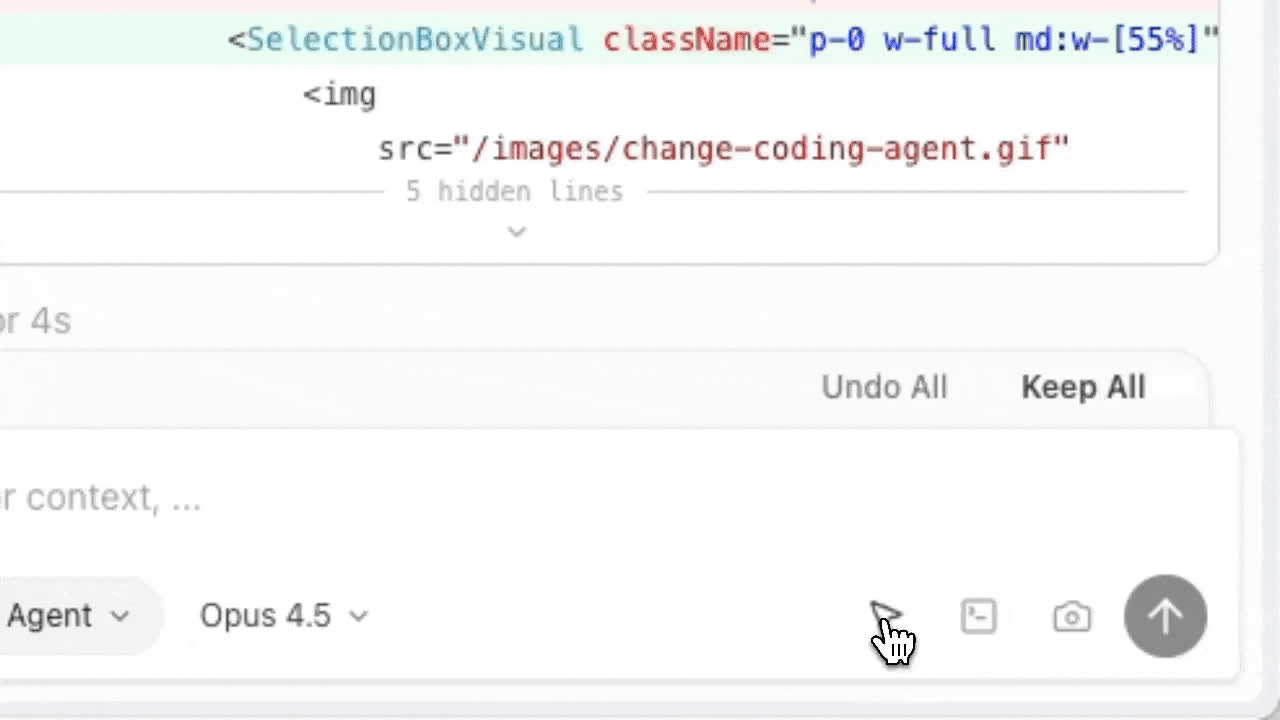The height and width of the screenshot is (720, 1280).
Task: Click the terminal panel icon next to camera
Action: pos(978,616)
